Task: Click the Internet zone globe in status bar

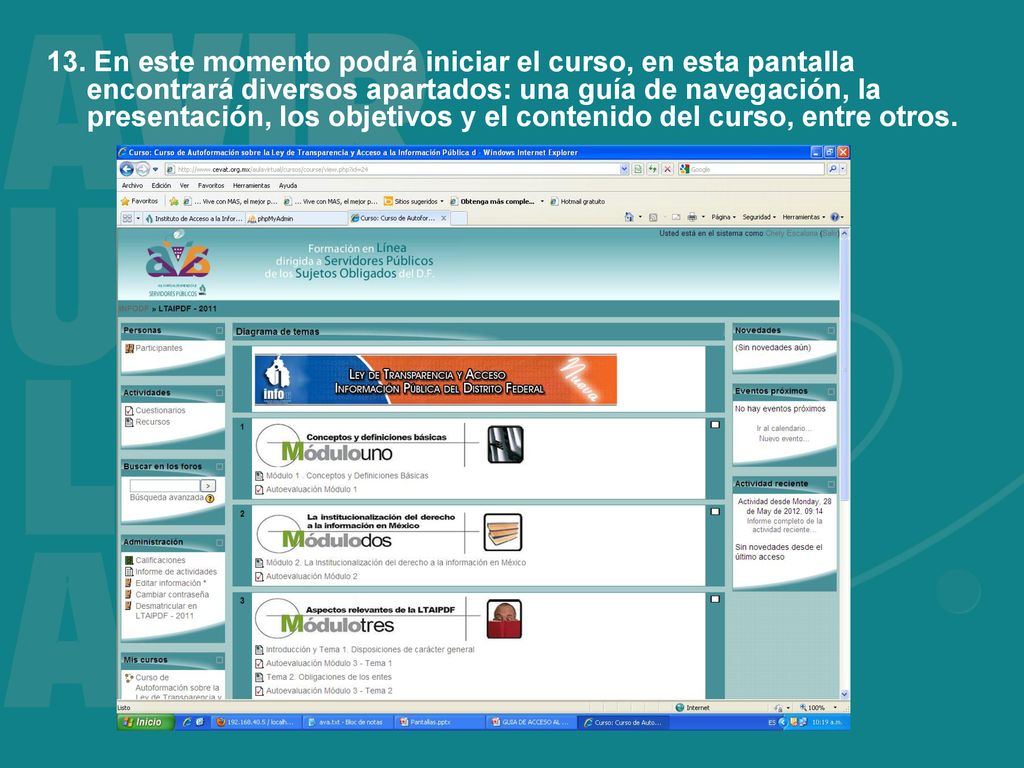Action: (x=679, y=707)
